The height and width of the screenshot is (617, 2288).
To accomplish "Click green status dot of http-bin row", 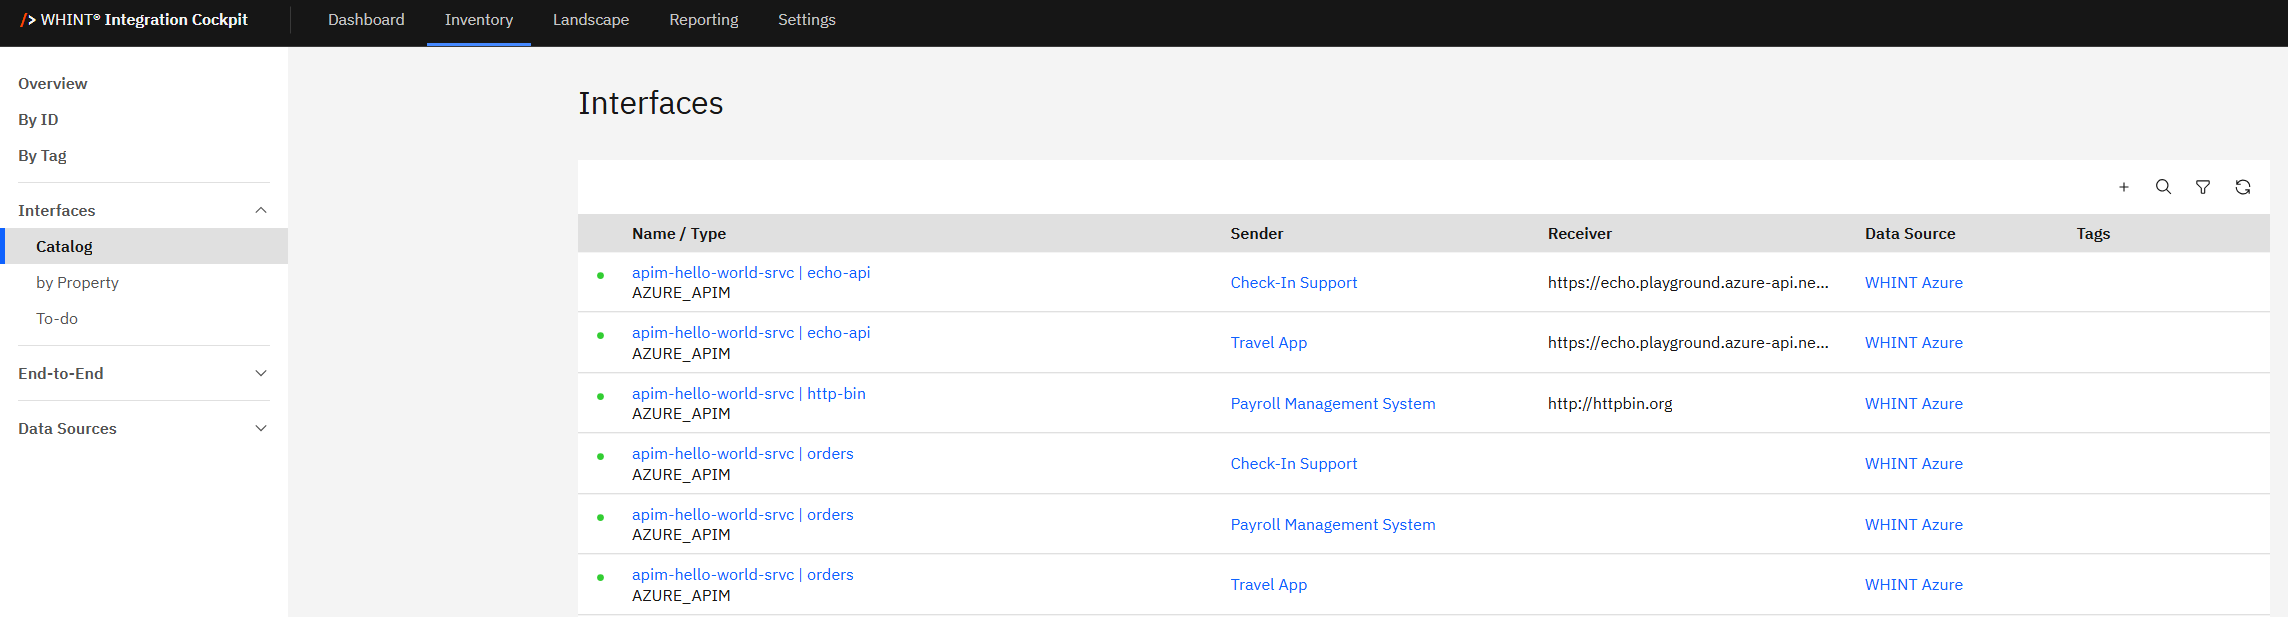I will coord(600,396).
